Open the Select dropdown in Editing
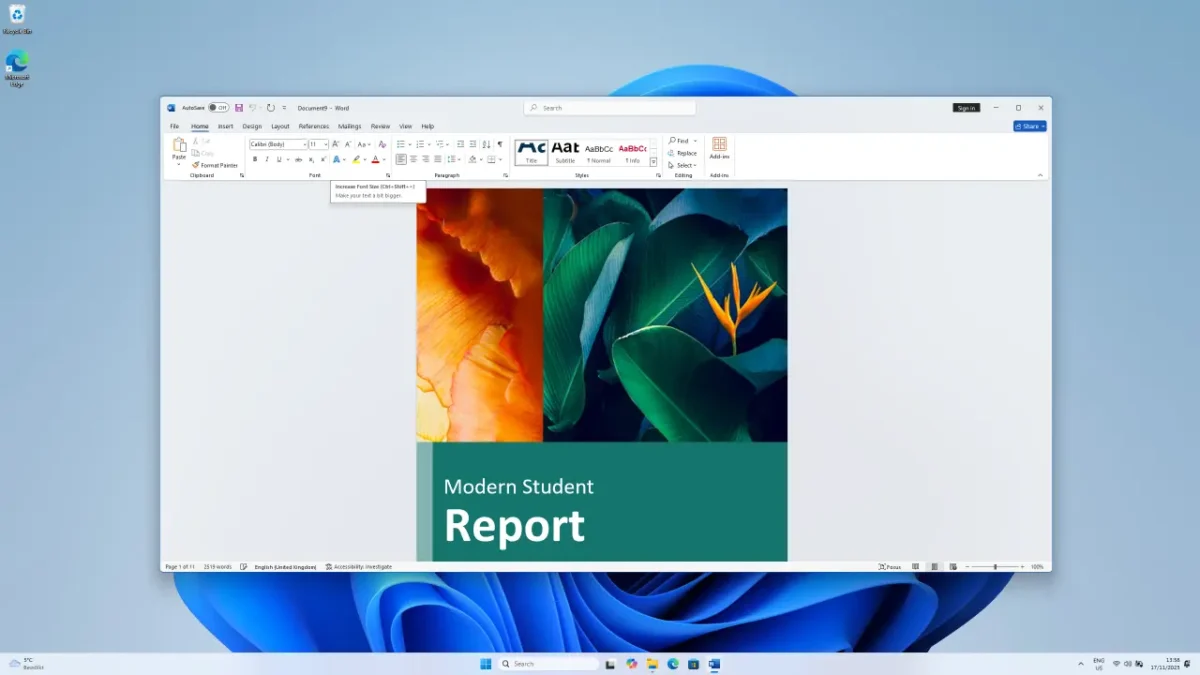This screenshot has height=675, width=1200. tap(683, 165)
